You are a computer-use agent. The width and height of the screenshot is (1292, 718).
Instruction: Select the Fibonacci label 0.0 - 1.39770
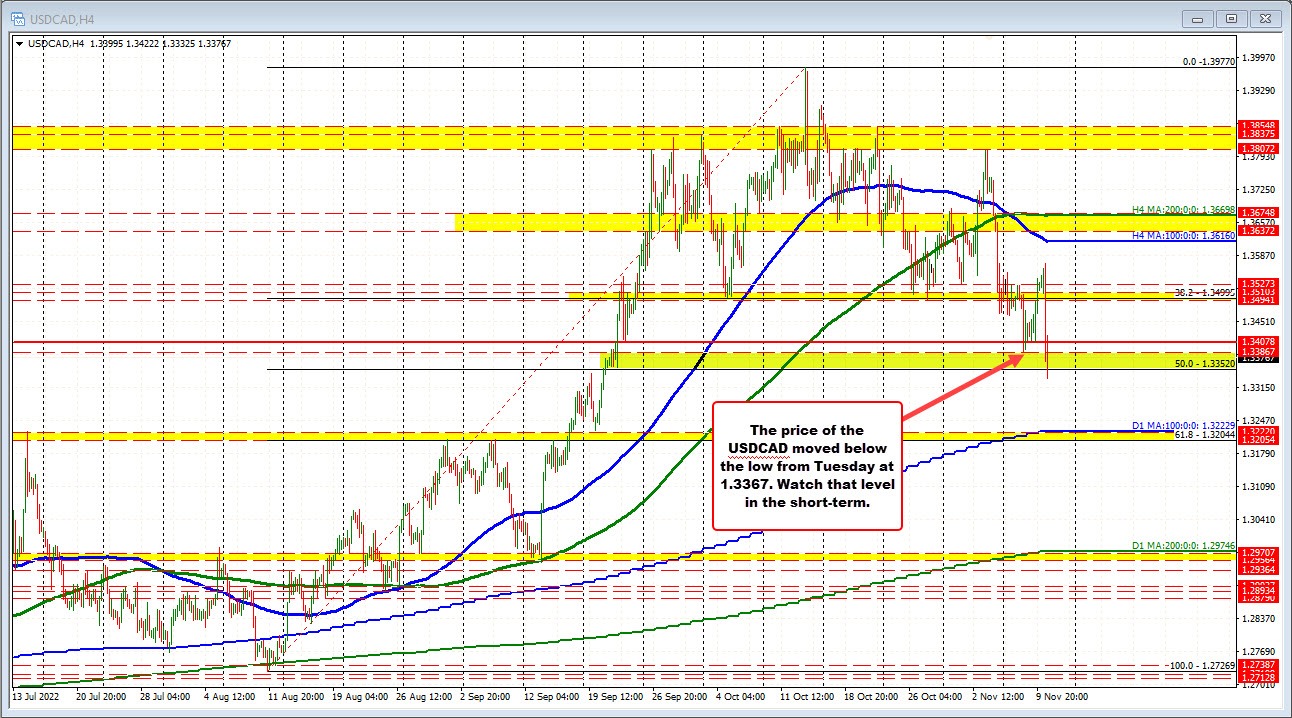click(1209, 61)
